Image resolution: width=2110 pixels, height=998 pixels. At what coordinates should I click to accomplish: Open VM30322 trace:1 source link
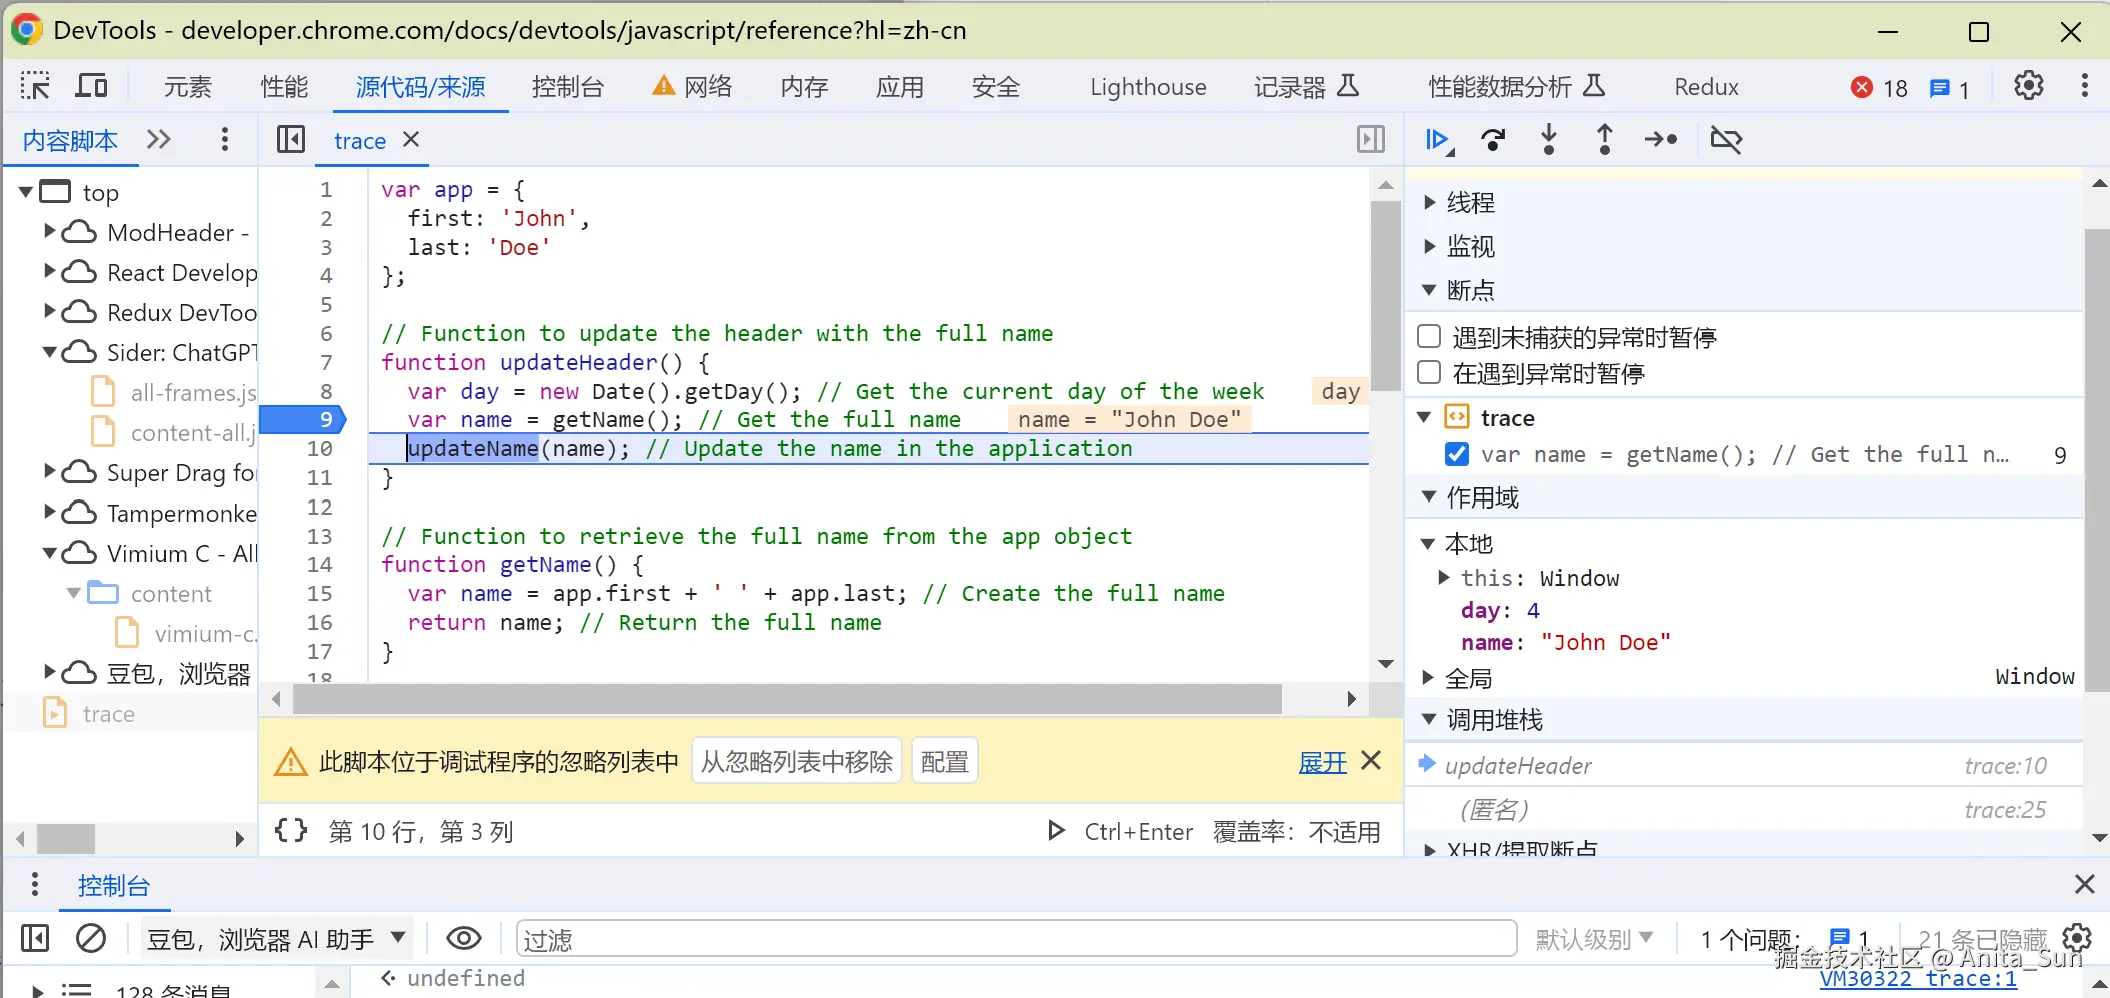(1918, 979)
